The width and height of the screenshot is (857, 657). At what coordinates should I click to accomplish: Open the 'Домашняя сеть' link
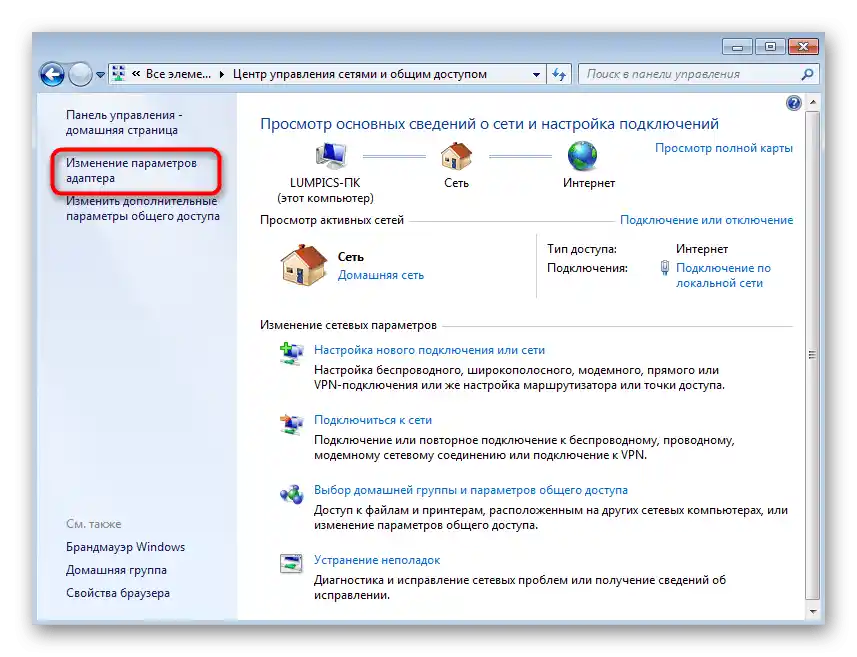(380, 275)
